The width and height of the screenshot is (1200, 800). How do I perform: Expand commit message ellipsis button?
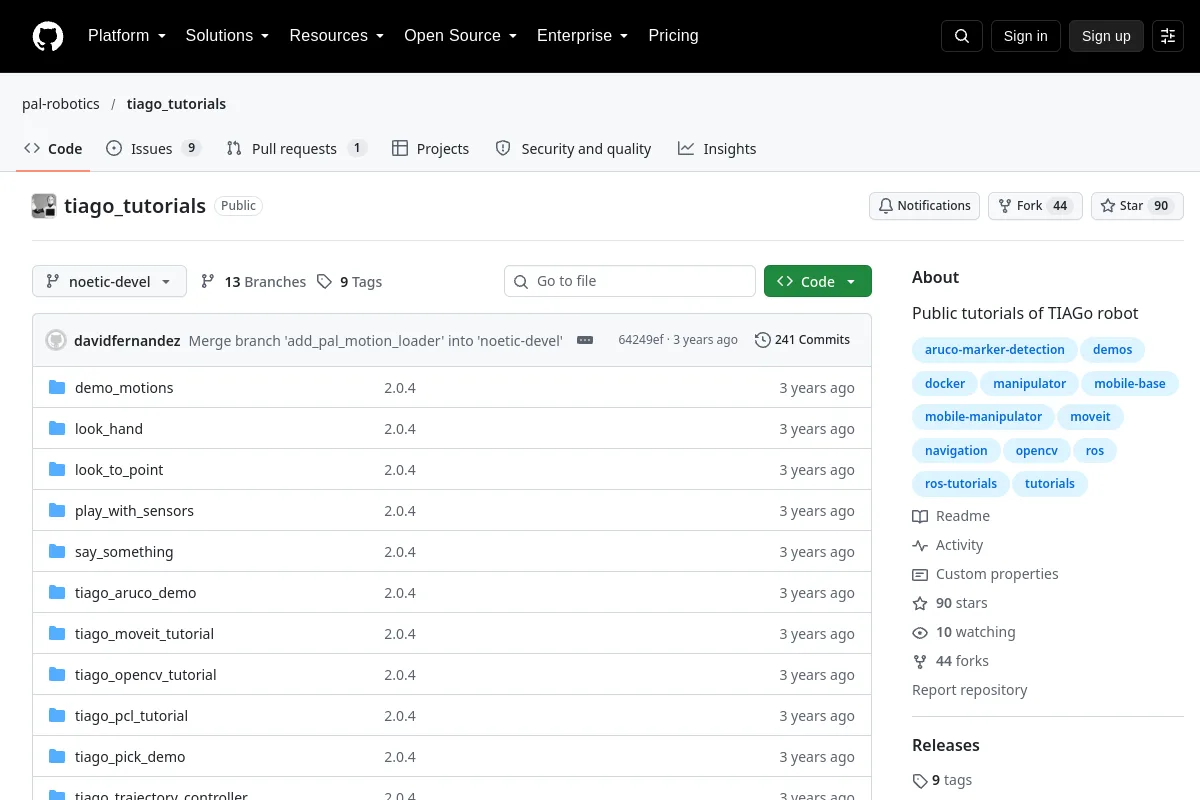coord(585,340)
